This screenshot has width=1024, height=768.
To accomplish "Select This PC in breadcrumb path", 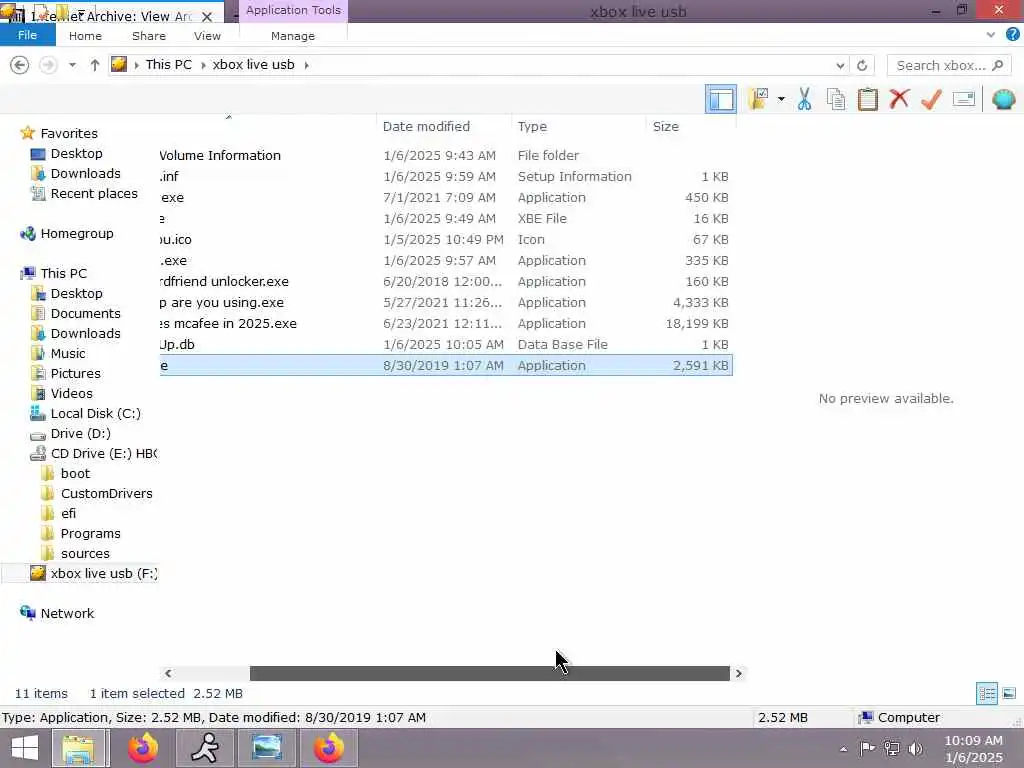I will [168, 65].
